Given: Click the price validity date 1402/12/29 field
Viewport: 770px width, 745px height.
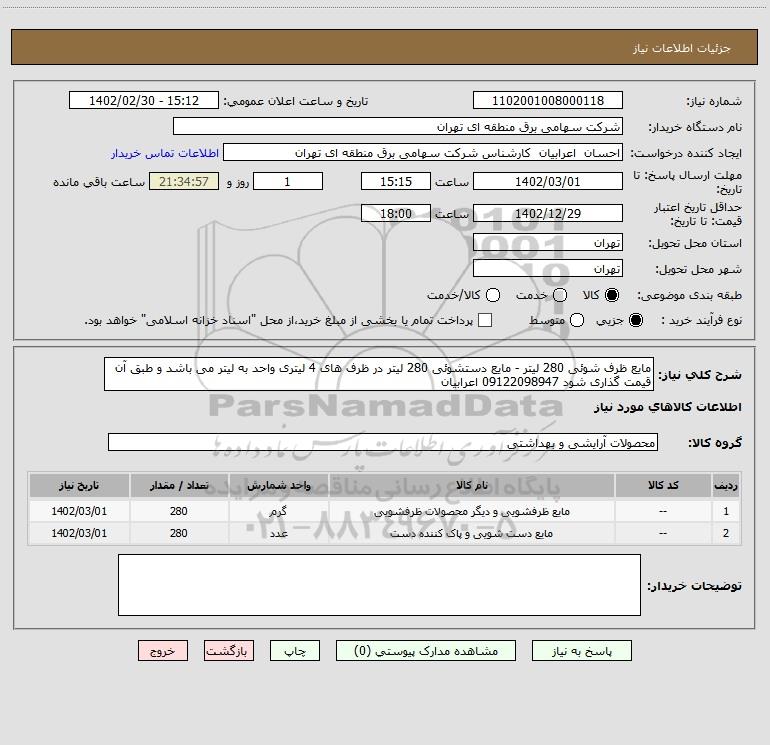Looking at the screenshot, I should coord(548,213).
